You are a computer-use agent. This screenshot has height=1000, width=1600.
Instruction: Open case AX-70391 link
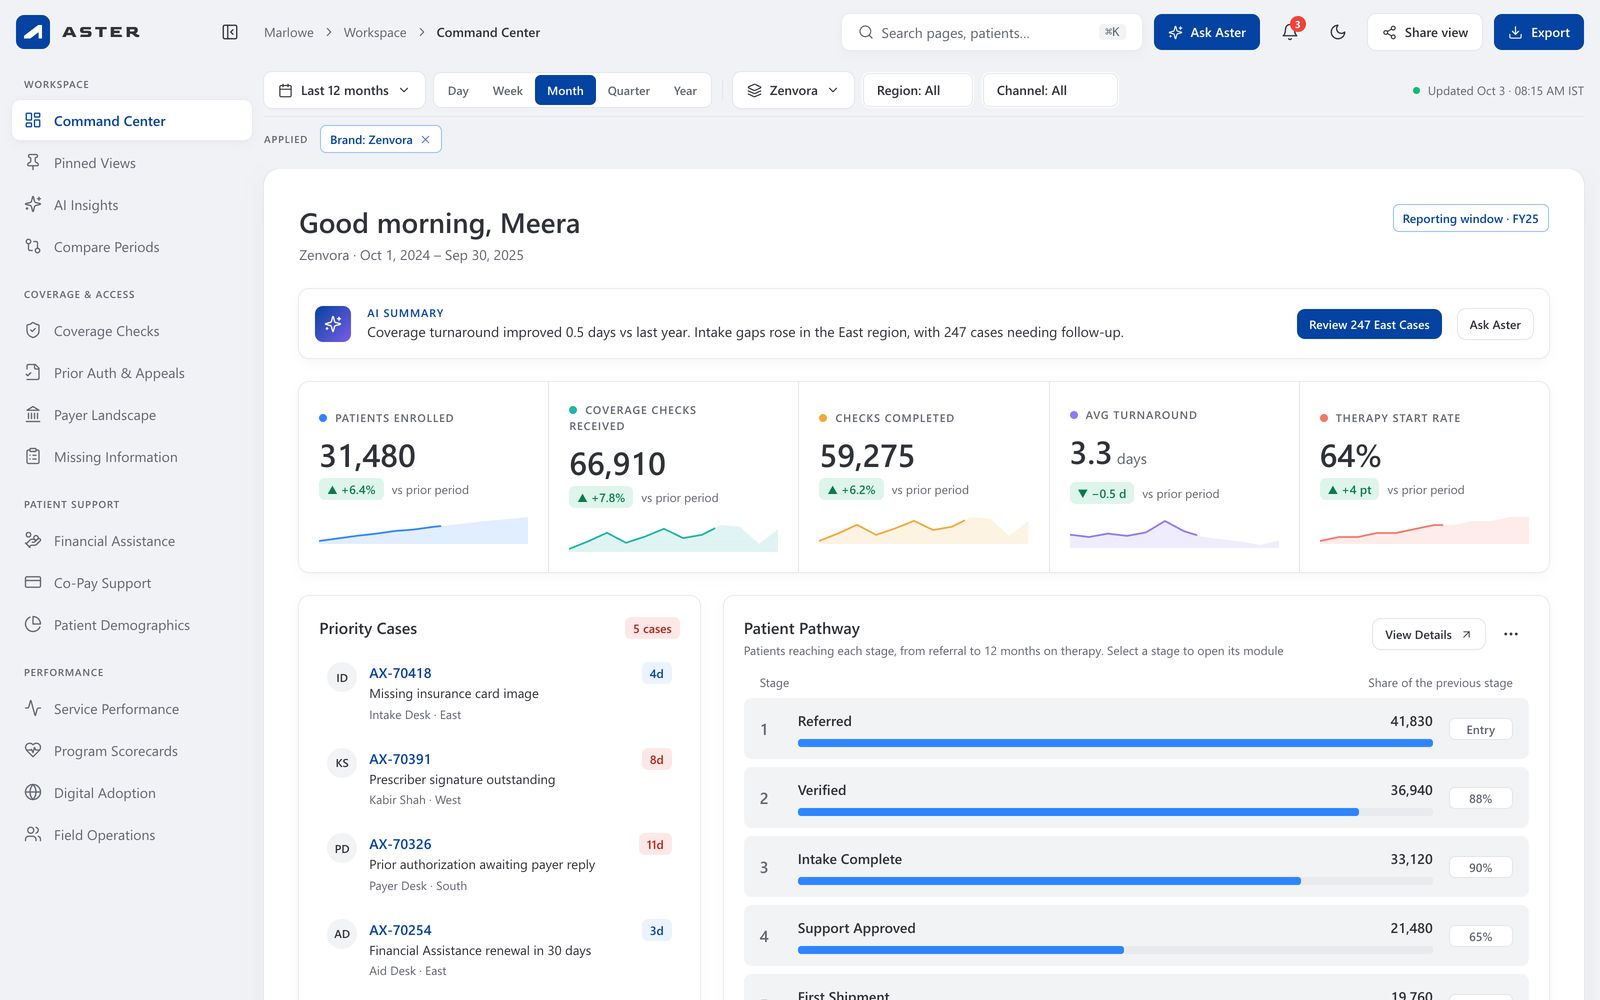400,759
